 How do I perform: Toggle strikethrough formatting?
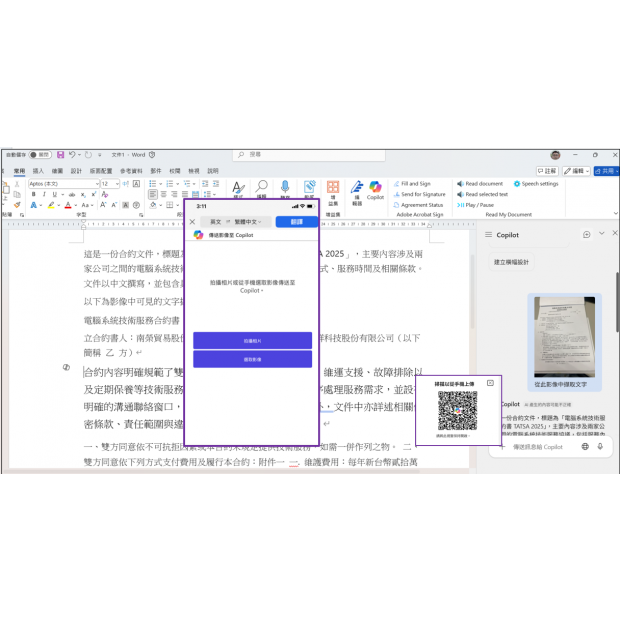[72, 194]
